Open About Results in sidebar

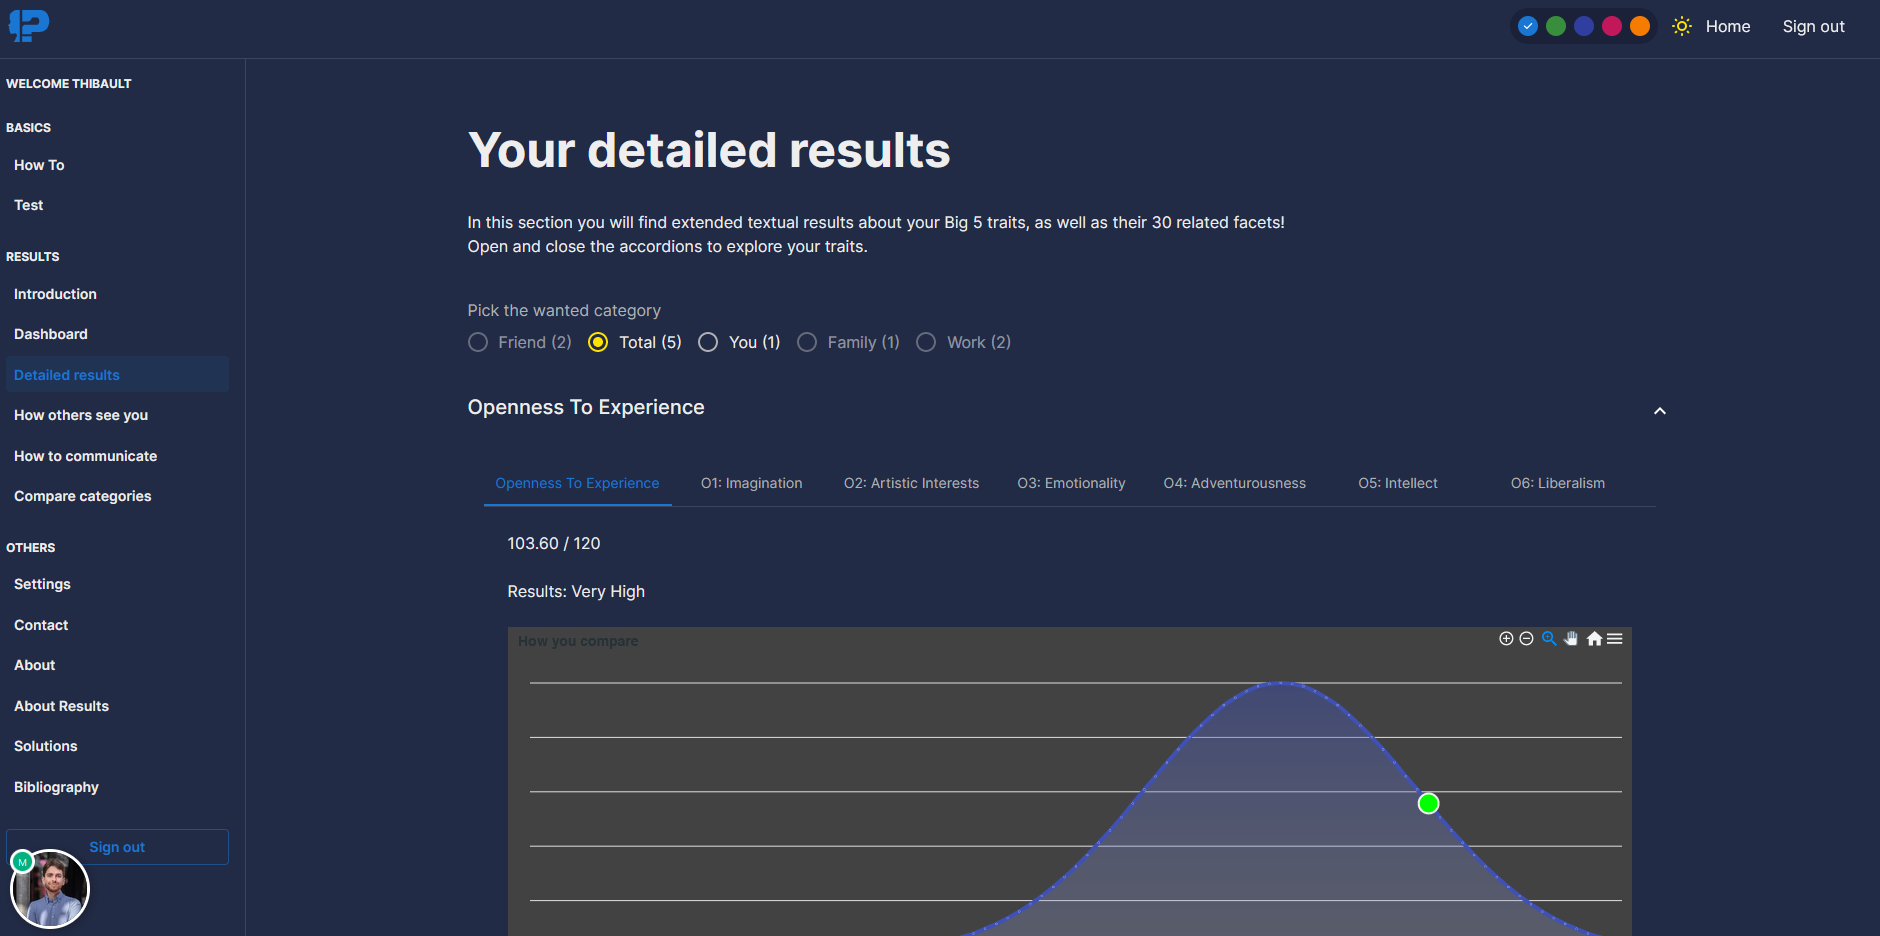[x=62, y=706]
